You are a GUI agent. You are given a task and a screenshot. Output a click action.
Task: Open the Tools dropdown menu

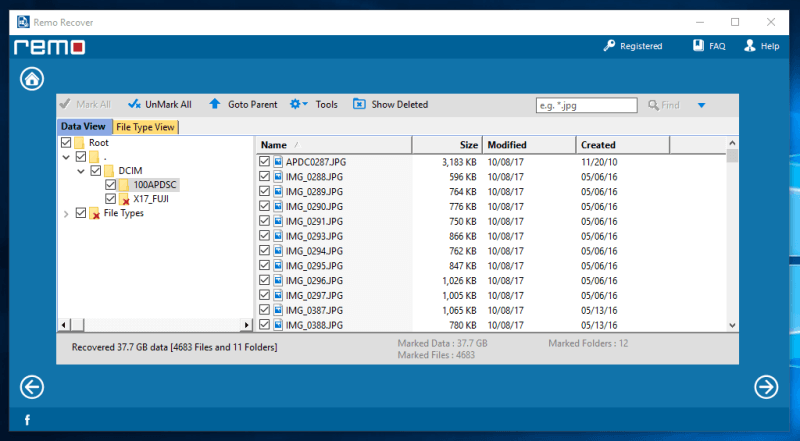[305, 104]
